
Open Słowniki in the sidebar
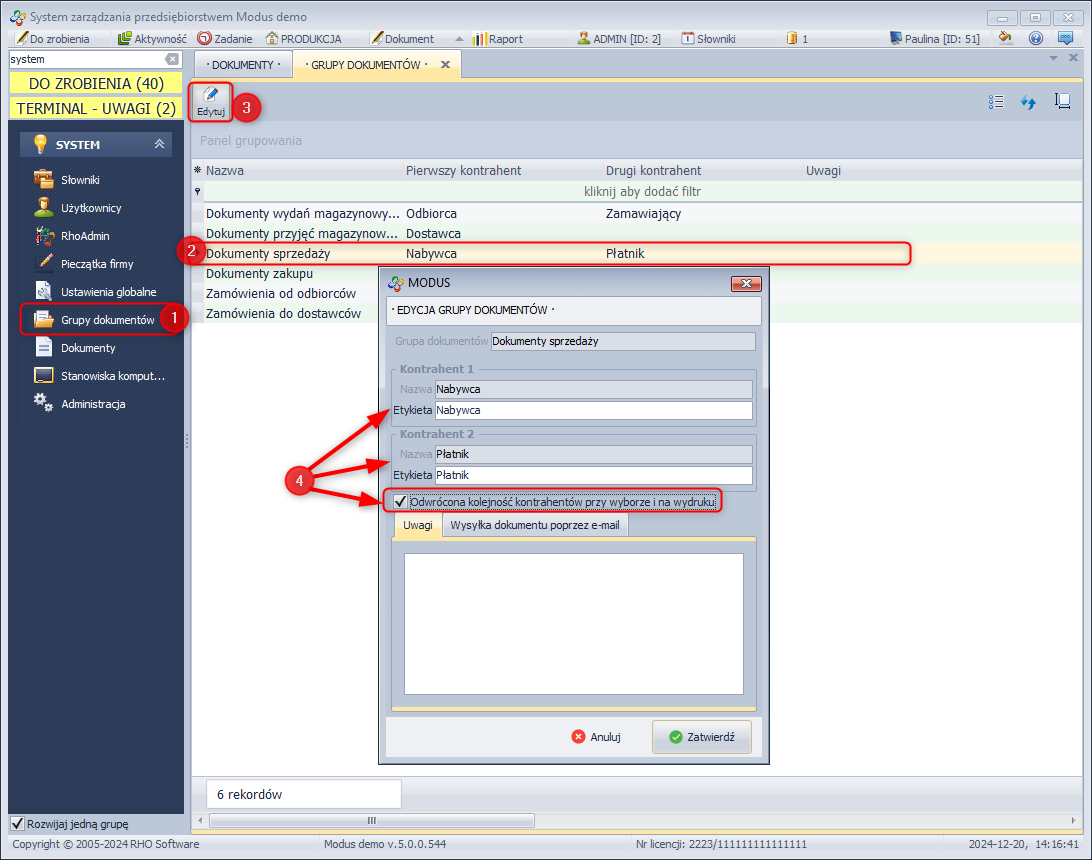[x=80, y=180]
